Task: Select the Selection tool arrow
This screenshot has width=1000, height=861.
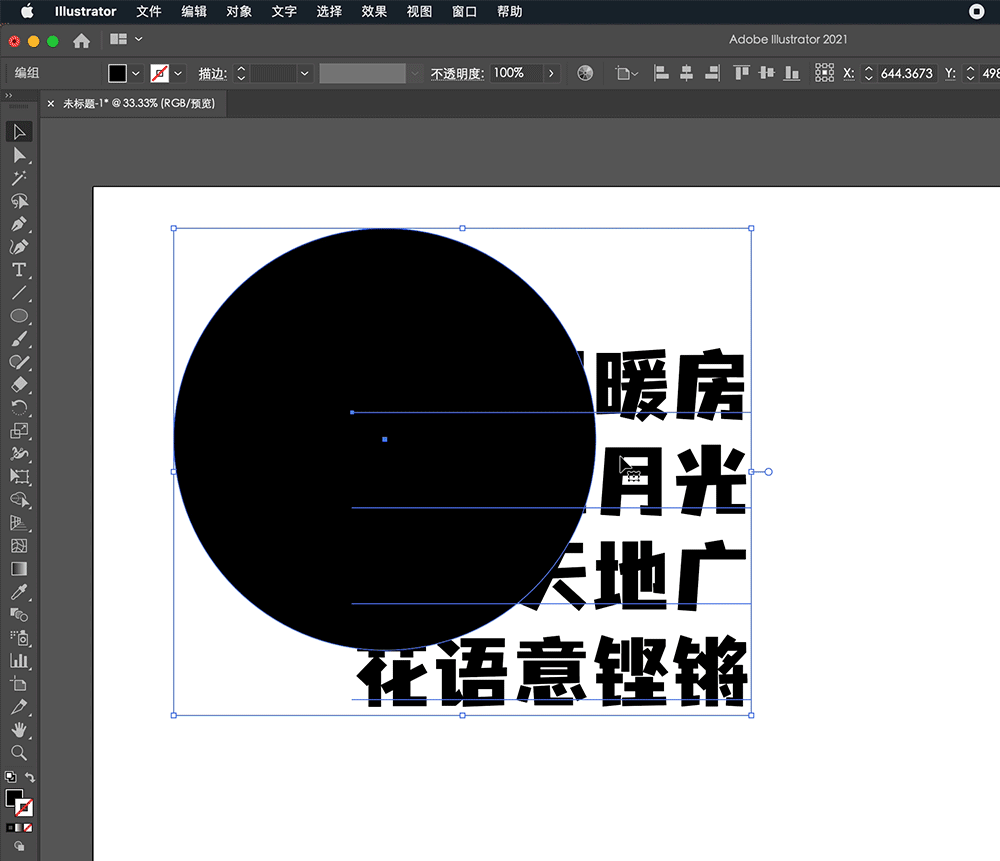Action: 19,132
